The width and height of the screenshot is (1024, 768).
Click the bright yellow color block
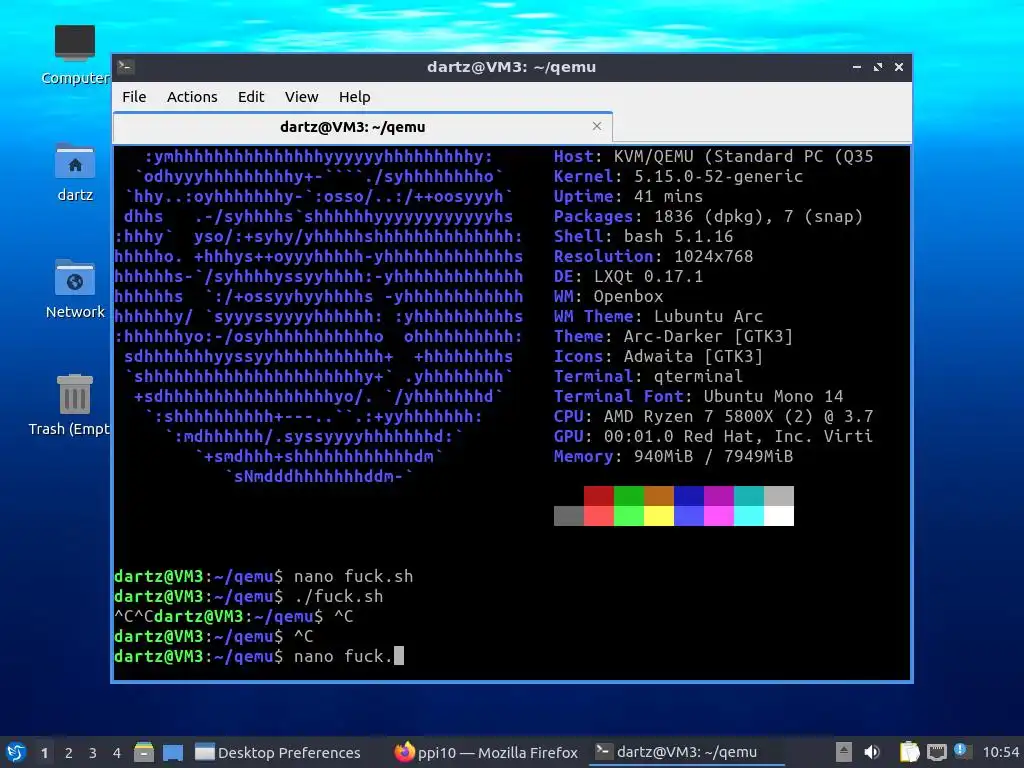point(659,516)
